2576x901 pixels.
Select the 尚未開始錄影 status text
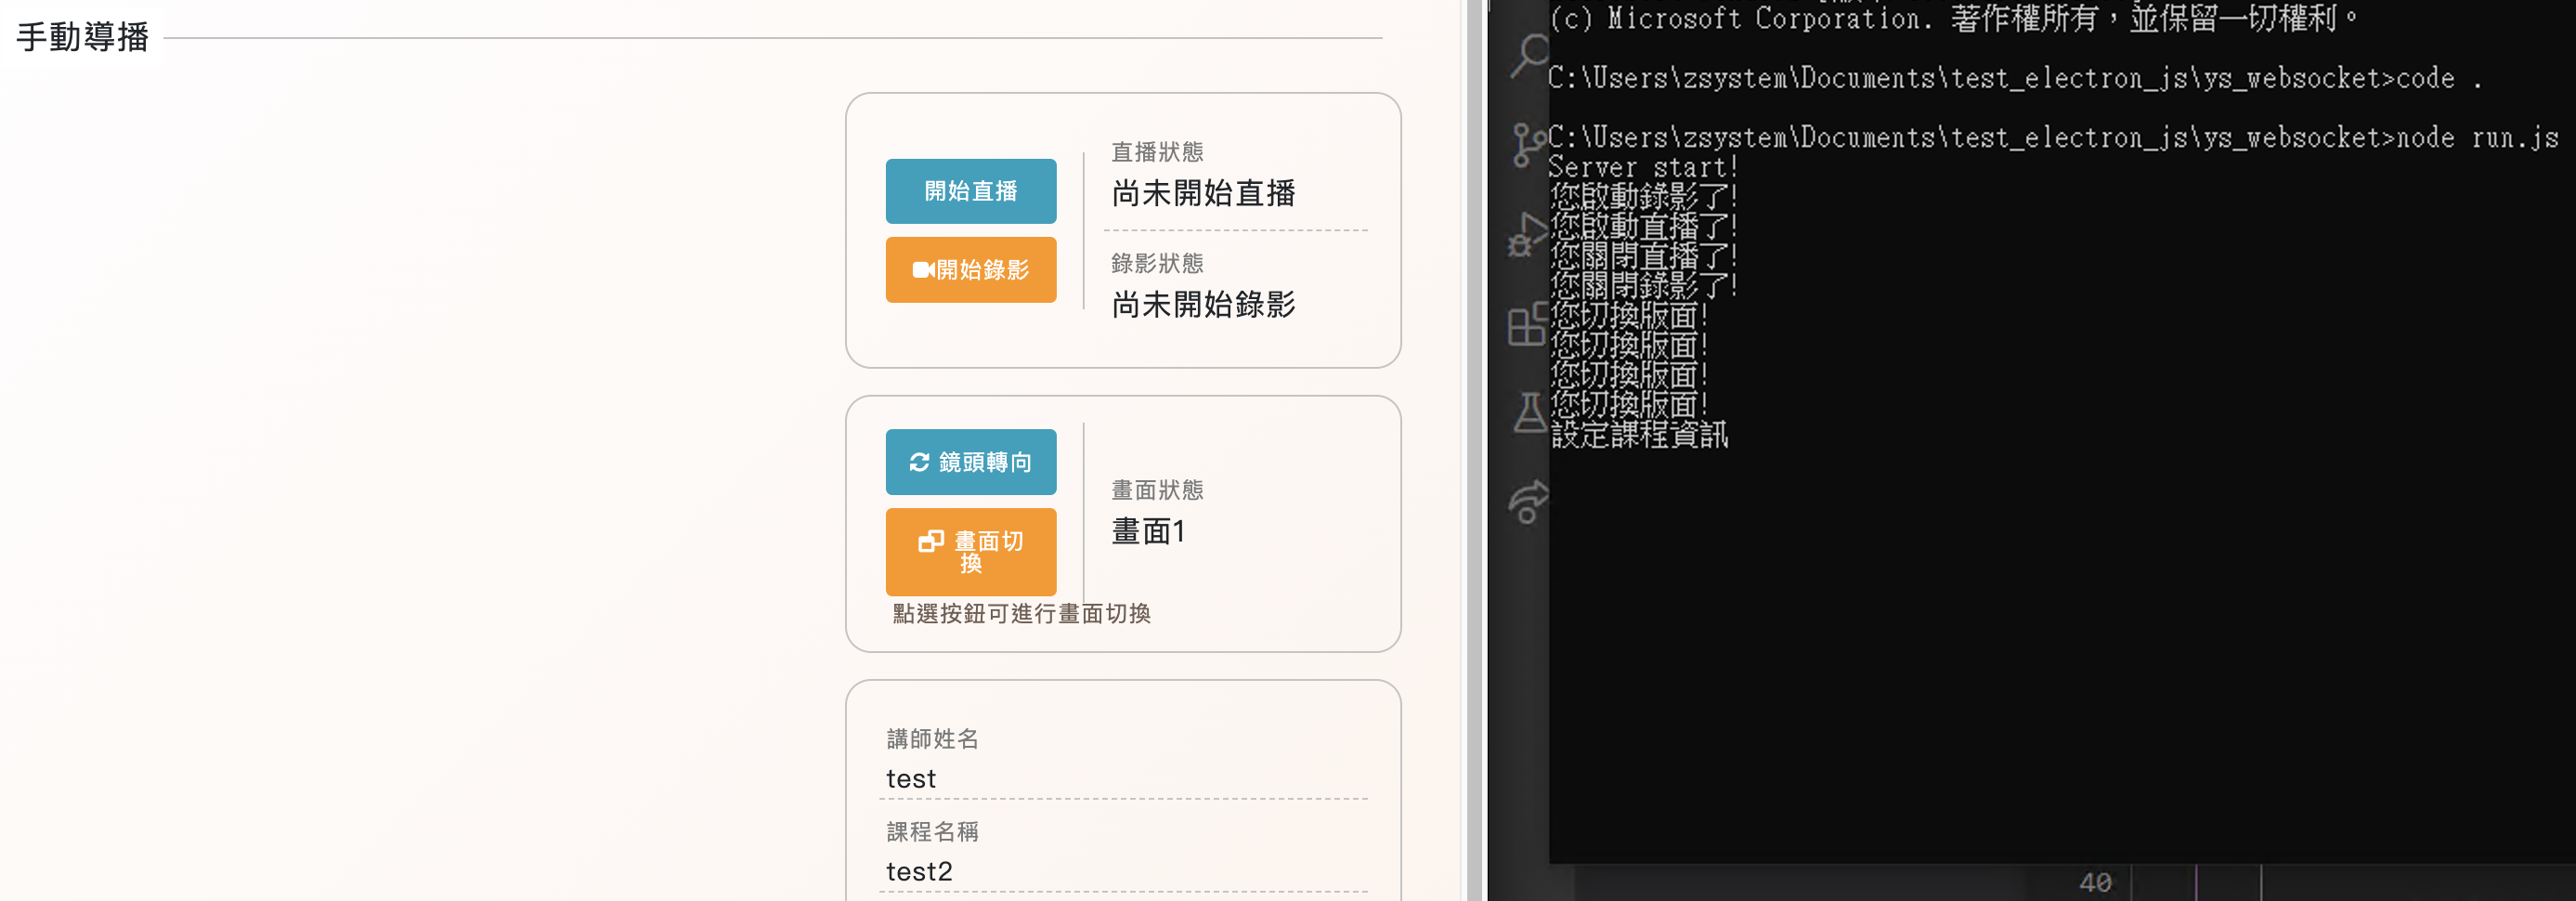(x=1203, y=304)
